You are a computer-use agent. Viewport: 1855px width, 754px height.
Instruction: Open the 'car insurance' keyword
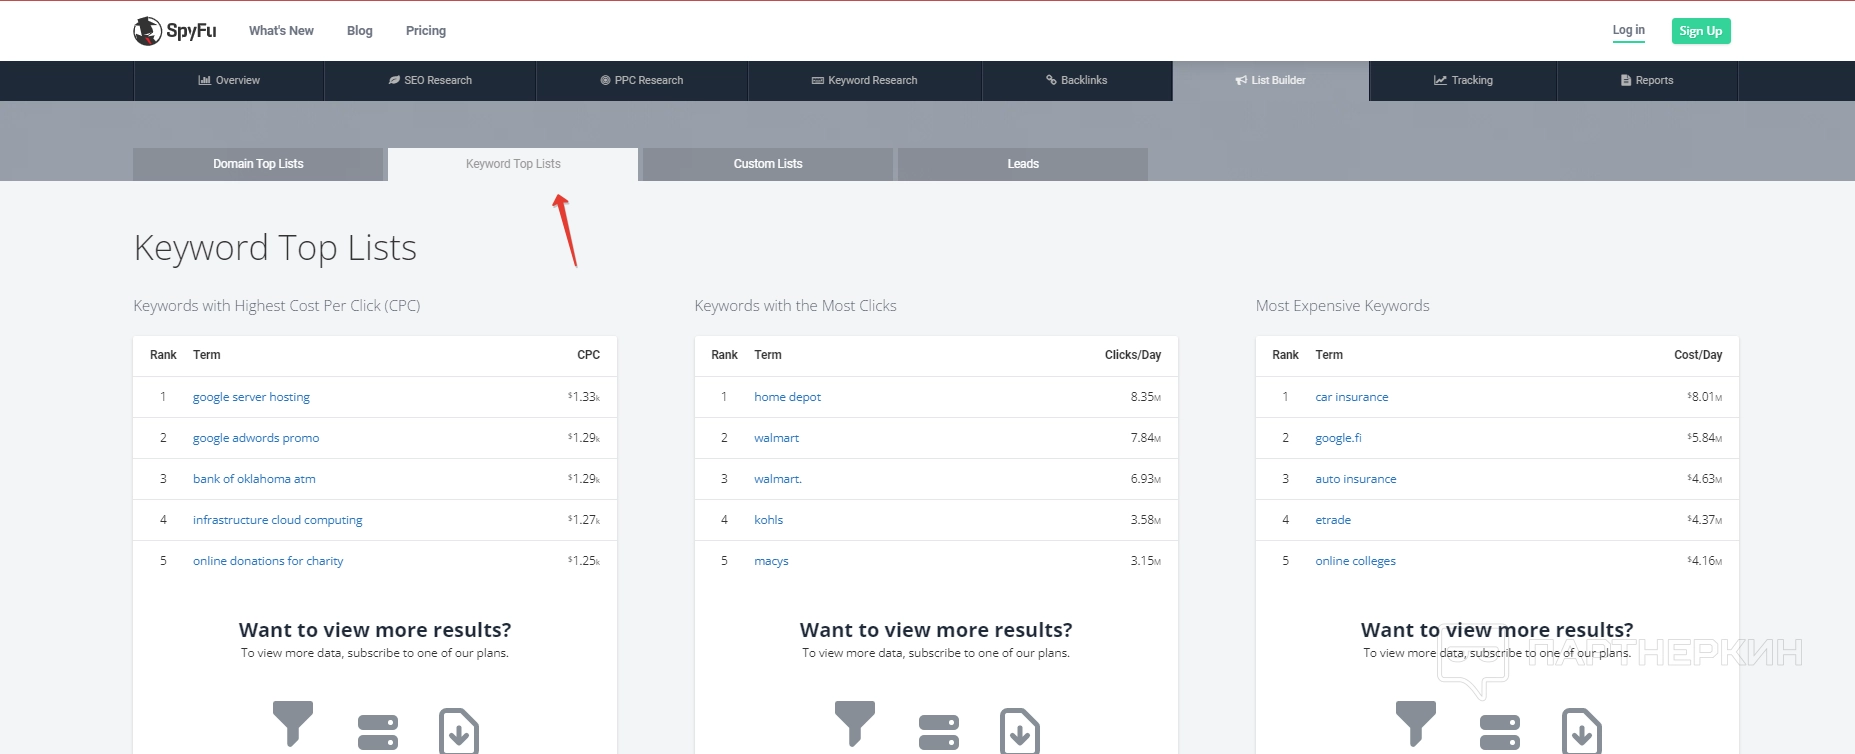coord(1352,397)
